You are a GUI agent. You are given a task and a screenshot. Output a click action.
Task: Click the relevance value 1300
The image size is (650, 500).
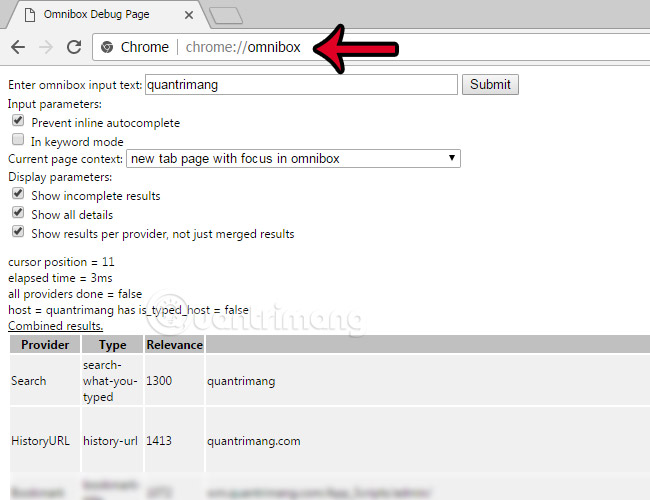159,381
